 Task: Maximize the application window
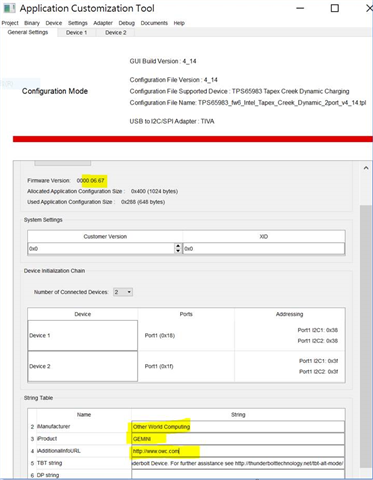coord(335,8)
